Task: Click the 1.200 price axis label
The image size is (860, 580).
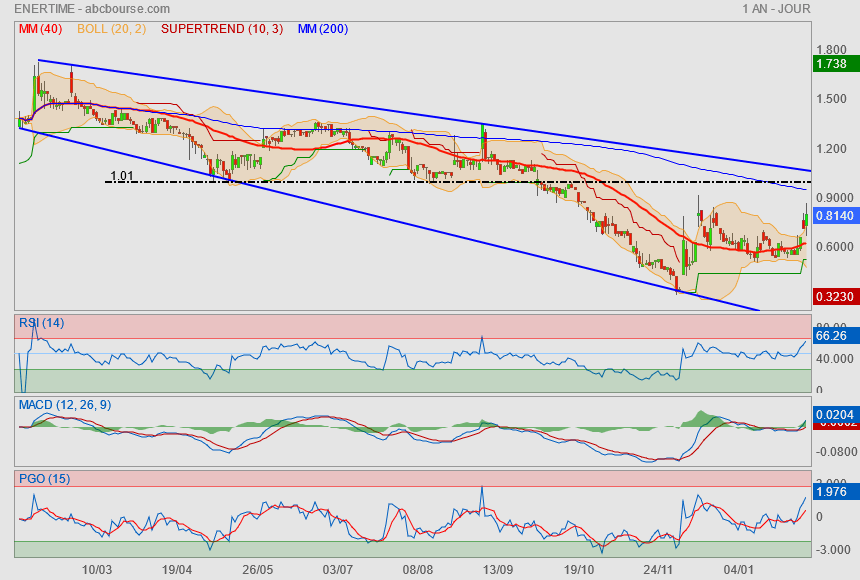Action: 832,148
